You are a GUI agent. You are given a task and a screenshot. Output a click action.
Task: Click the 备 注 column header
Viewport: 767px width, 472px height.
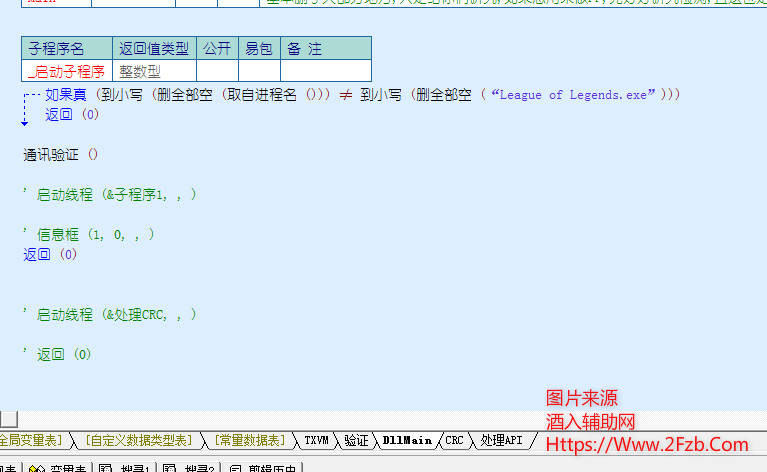coord(326,48)
